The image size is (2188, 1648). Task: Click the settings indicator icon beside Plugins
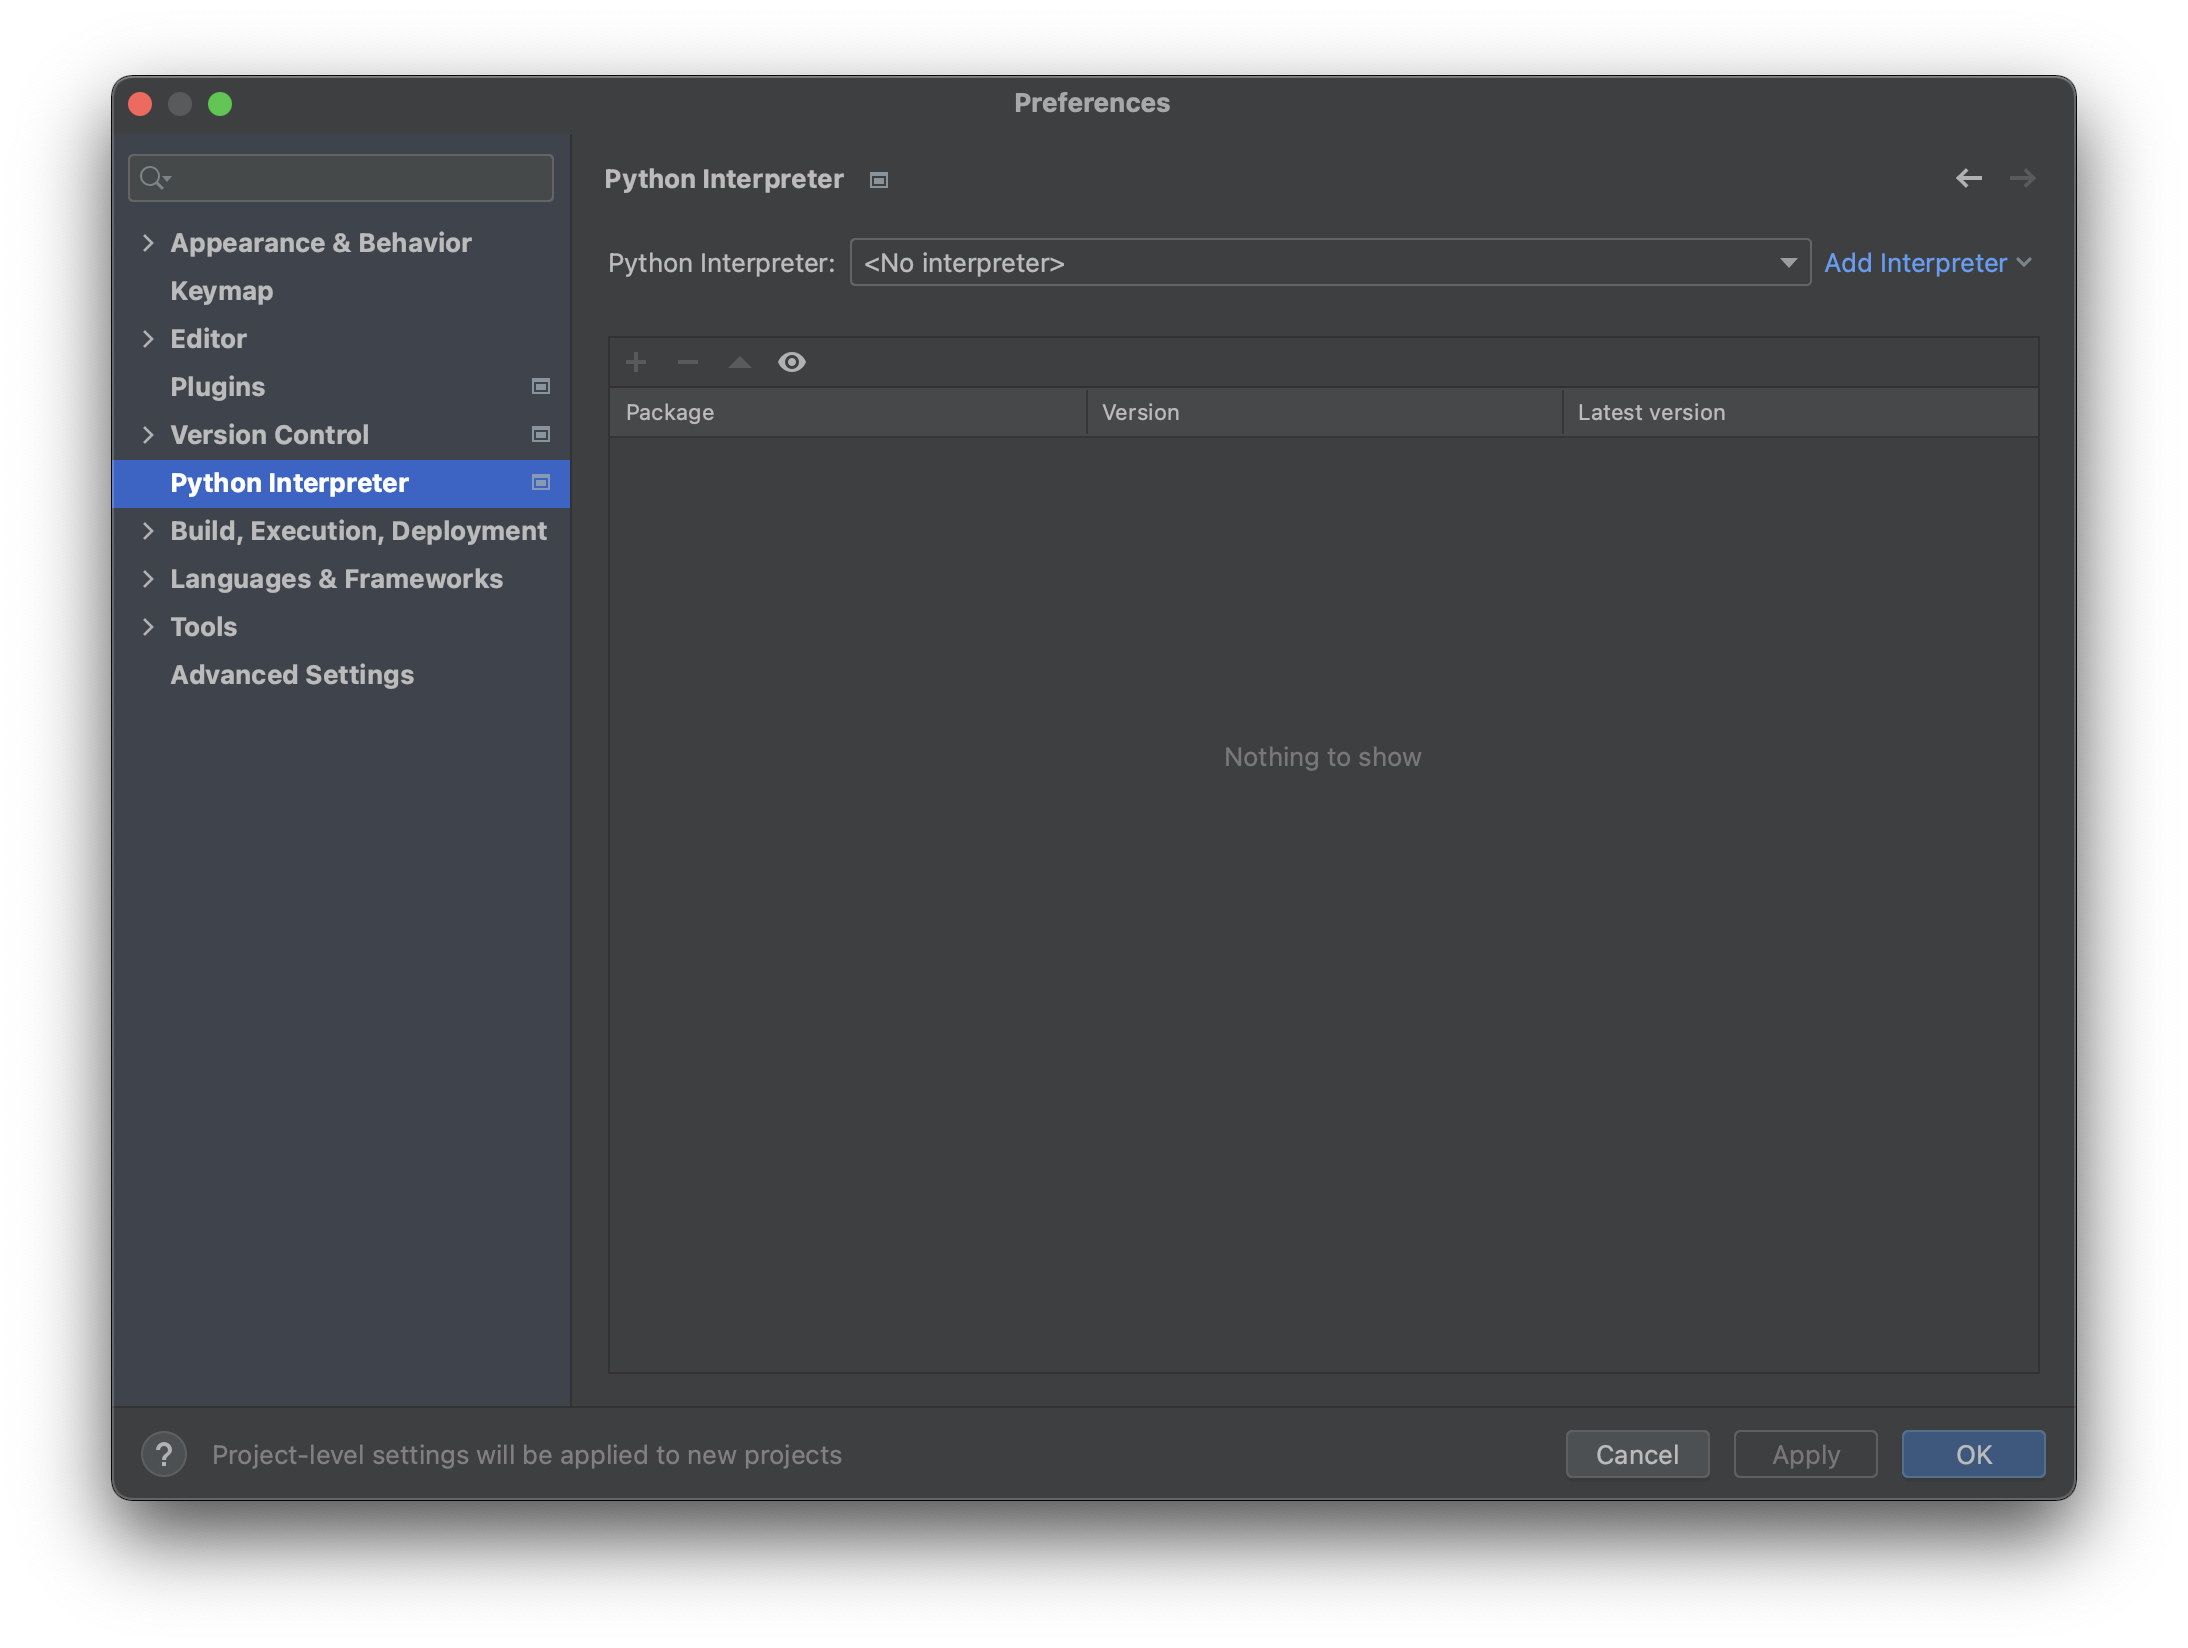[x=539, y=386]
